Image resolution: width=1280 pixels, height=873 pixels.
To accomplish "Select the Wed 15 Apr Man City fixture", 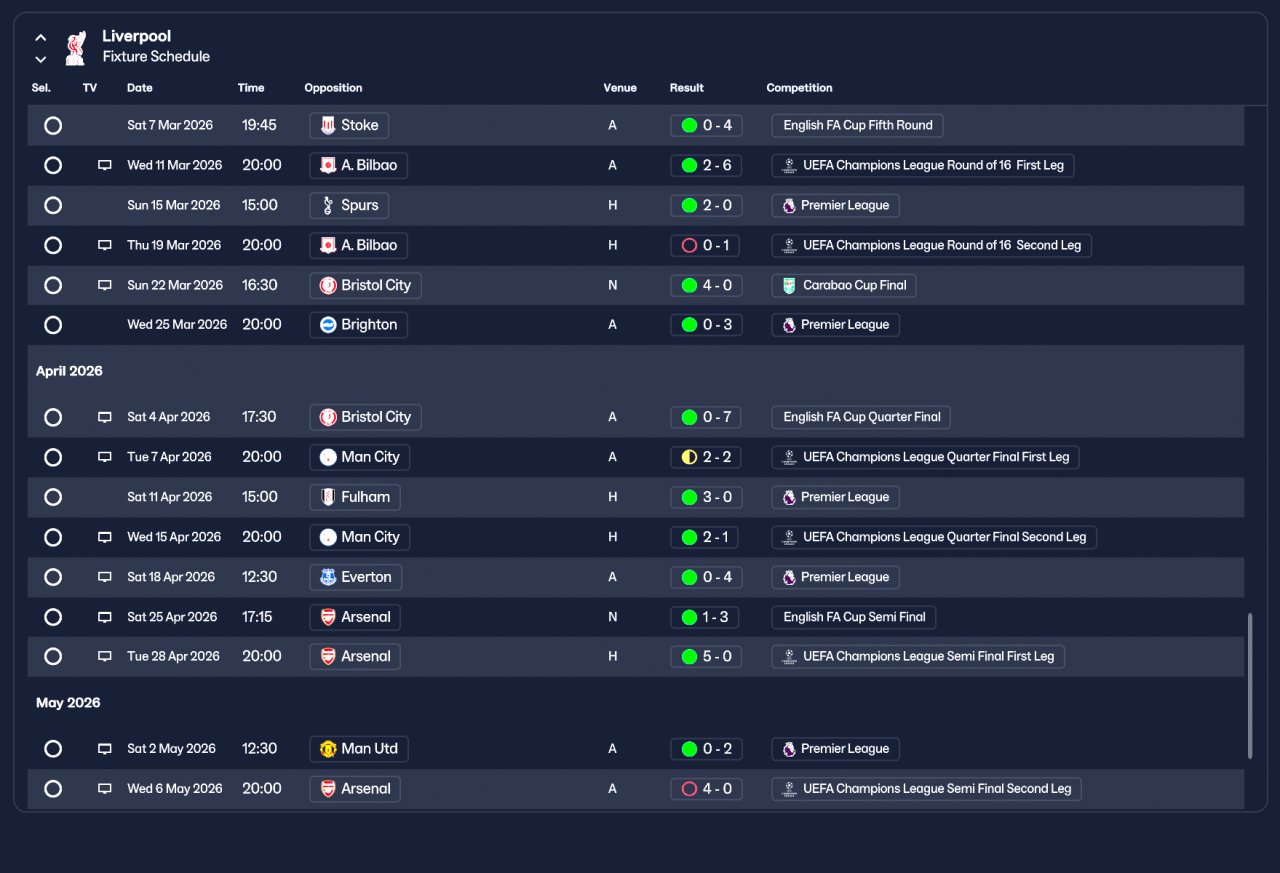I will point(53,537).
